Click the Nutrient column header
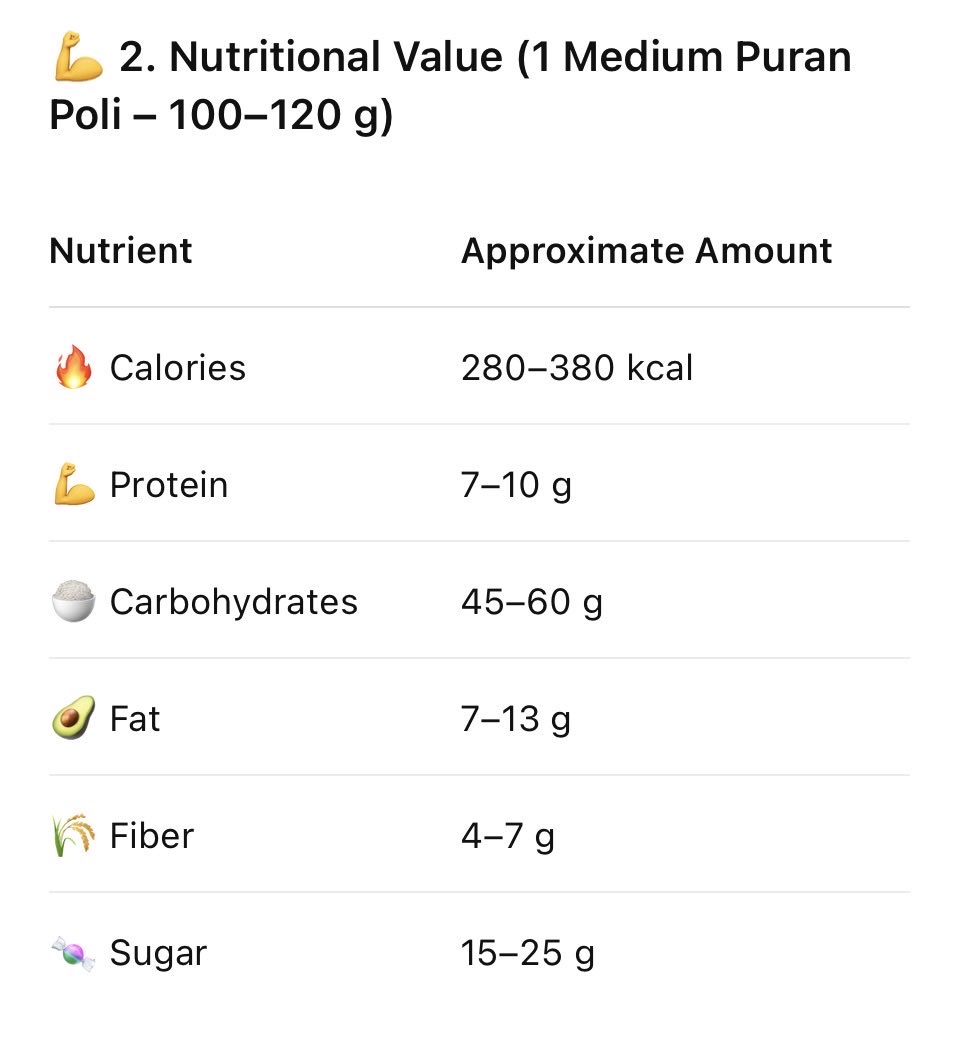The image size is (960, 1058). click(x=121, y=251)
